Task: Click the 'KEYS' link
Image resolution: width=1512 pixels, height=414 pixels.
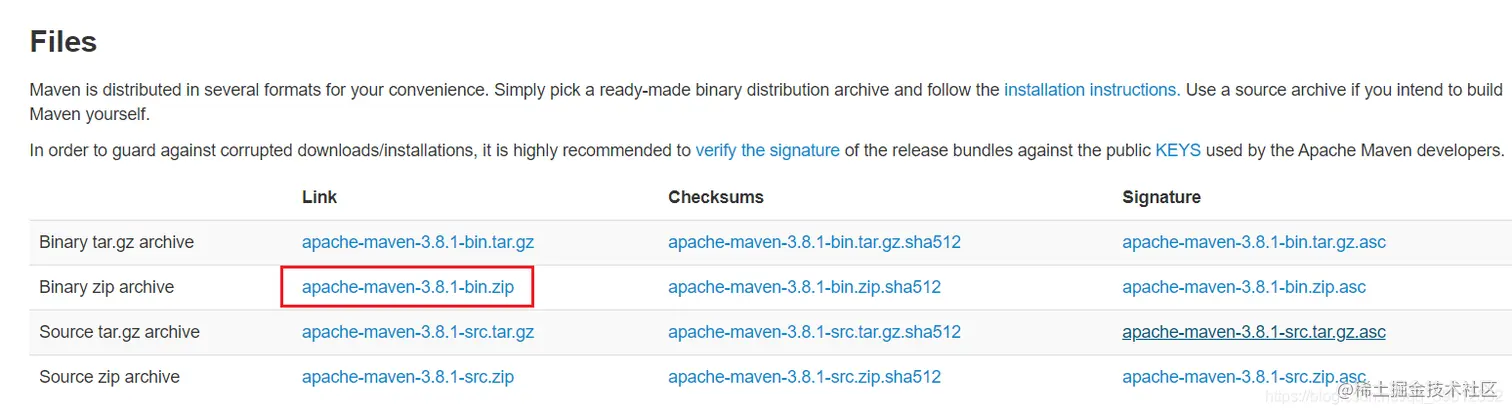Action: 1177,151
